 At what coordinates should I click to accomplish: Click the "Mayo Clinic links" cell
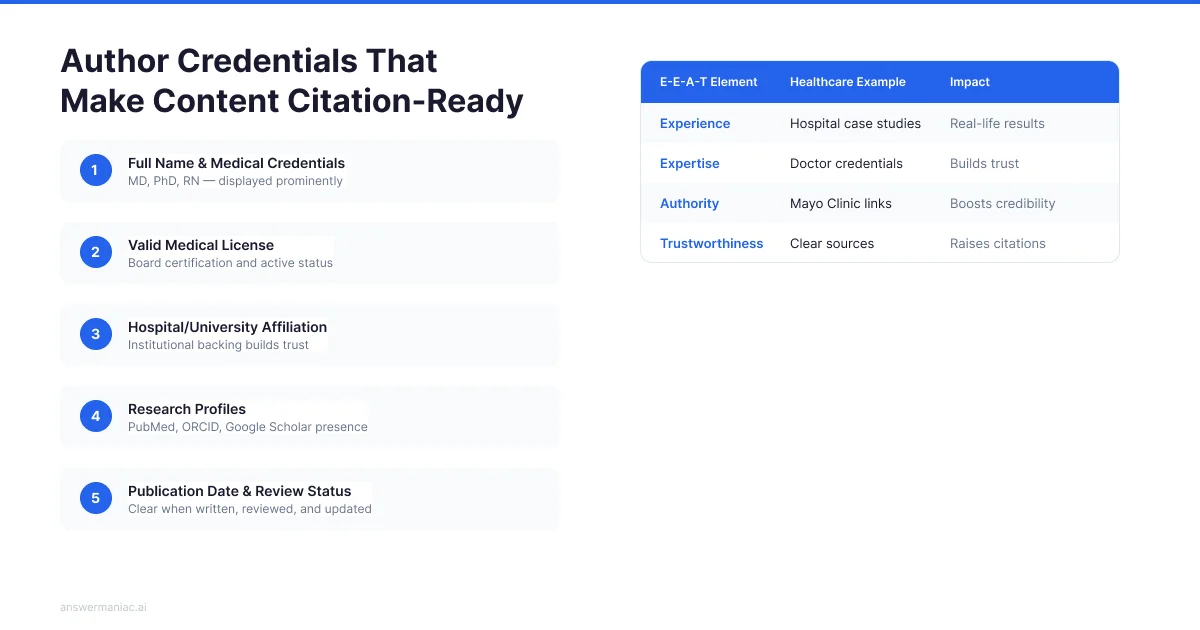point(841,204)
